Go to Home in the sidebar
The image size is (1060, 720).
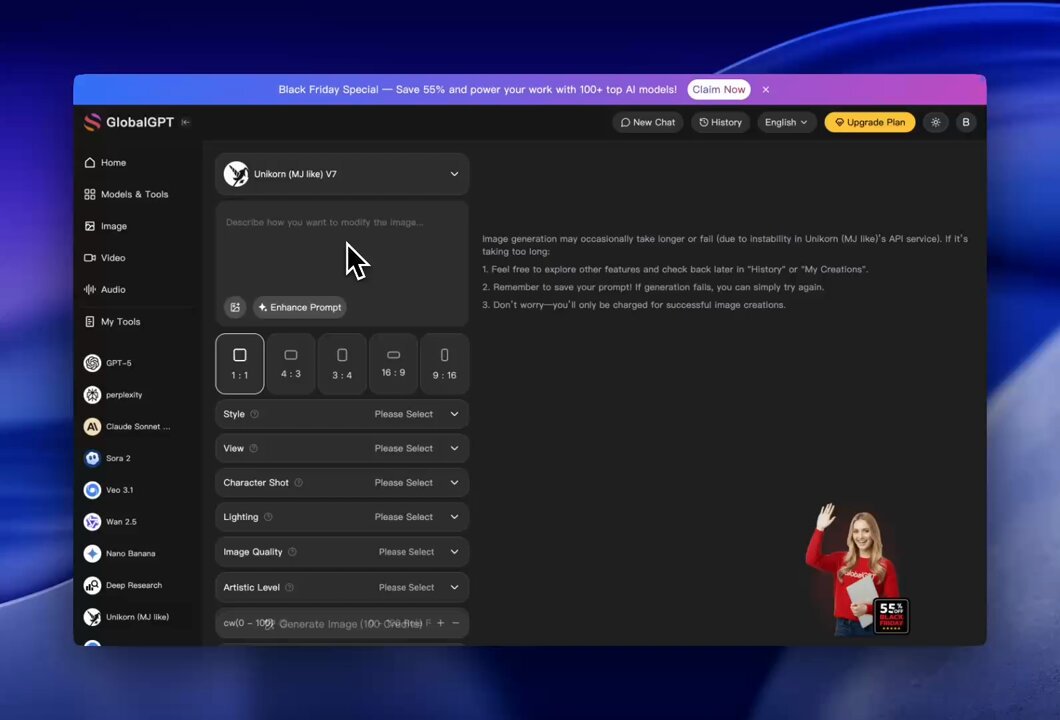[105, 163]
